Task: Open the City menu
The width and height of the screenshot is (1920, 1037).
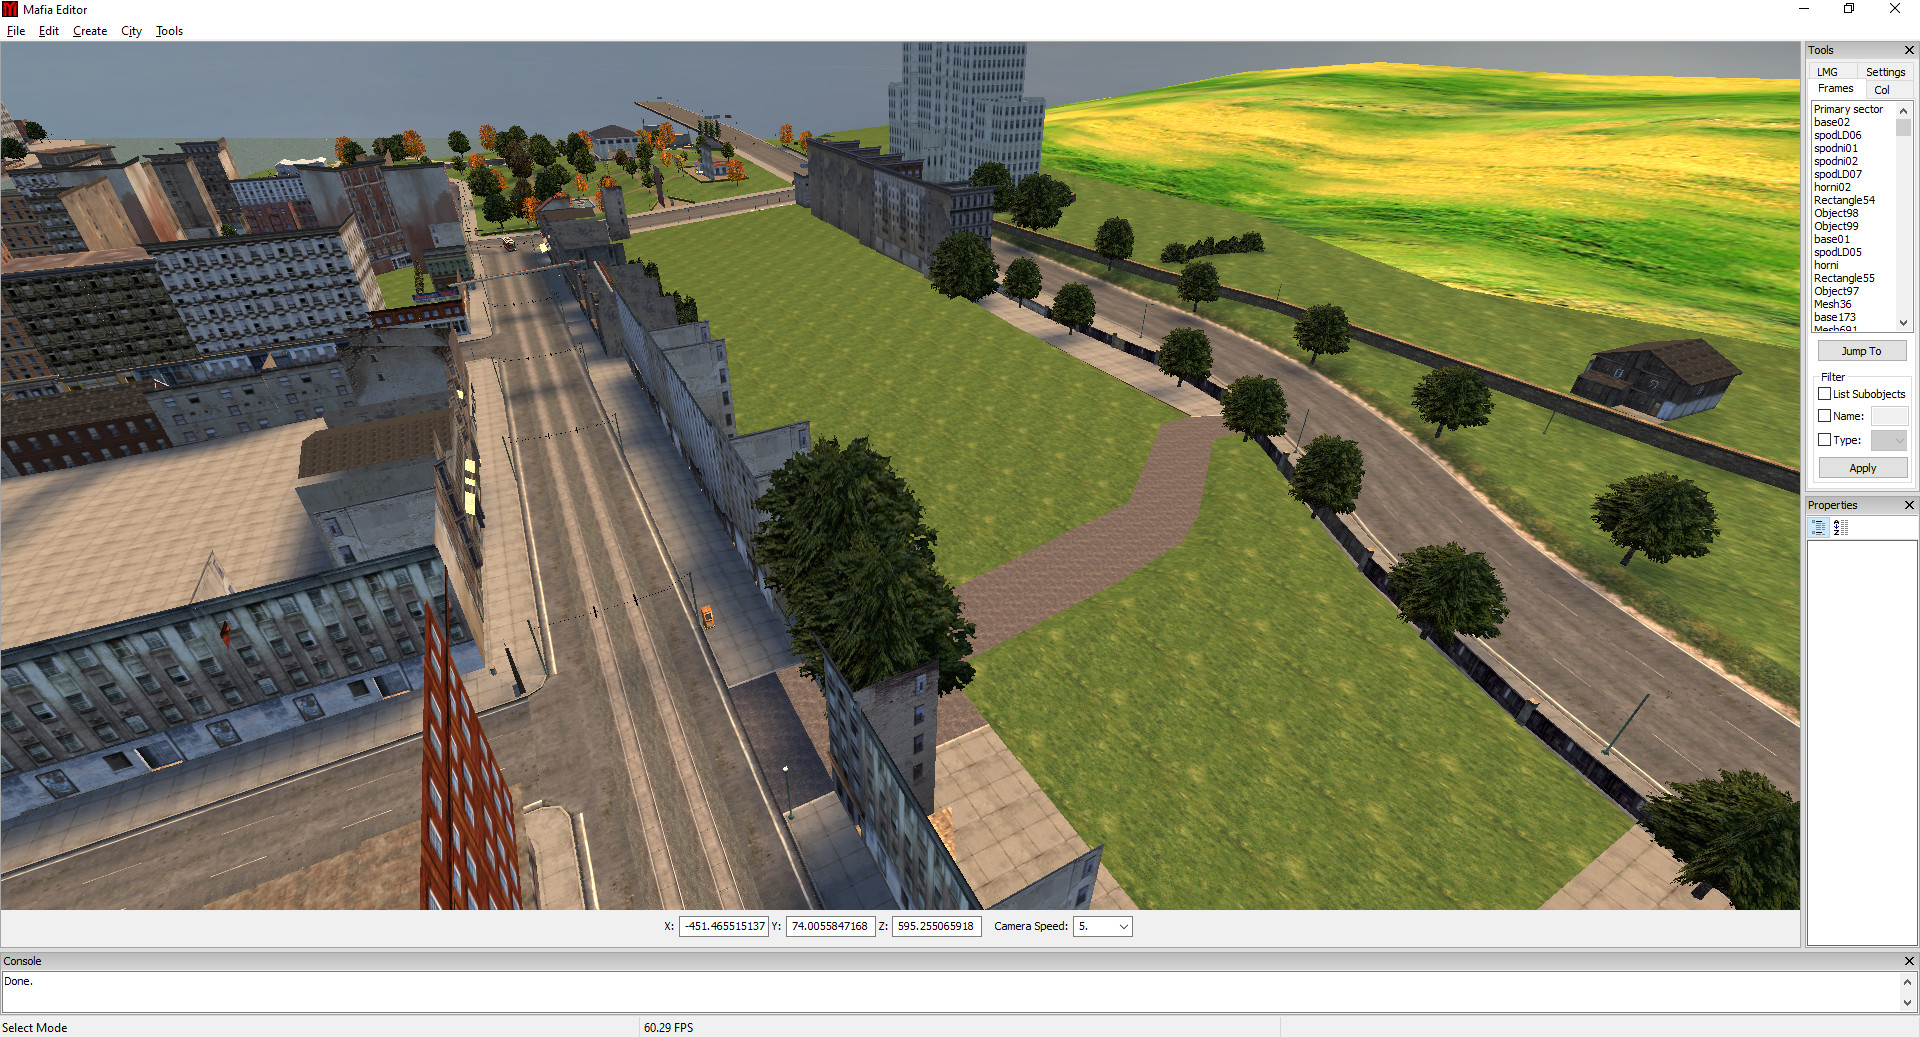Action: [131, 31]
